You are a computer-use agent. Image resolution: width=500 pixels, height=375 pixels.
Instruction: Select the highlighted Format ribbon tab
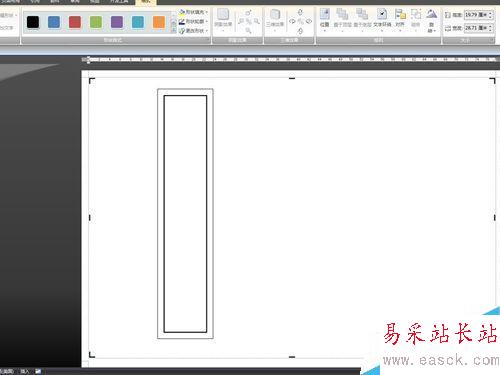pos(146,2)
